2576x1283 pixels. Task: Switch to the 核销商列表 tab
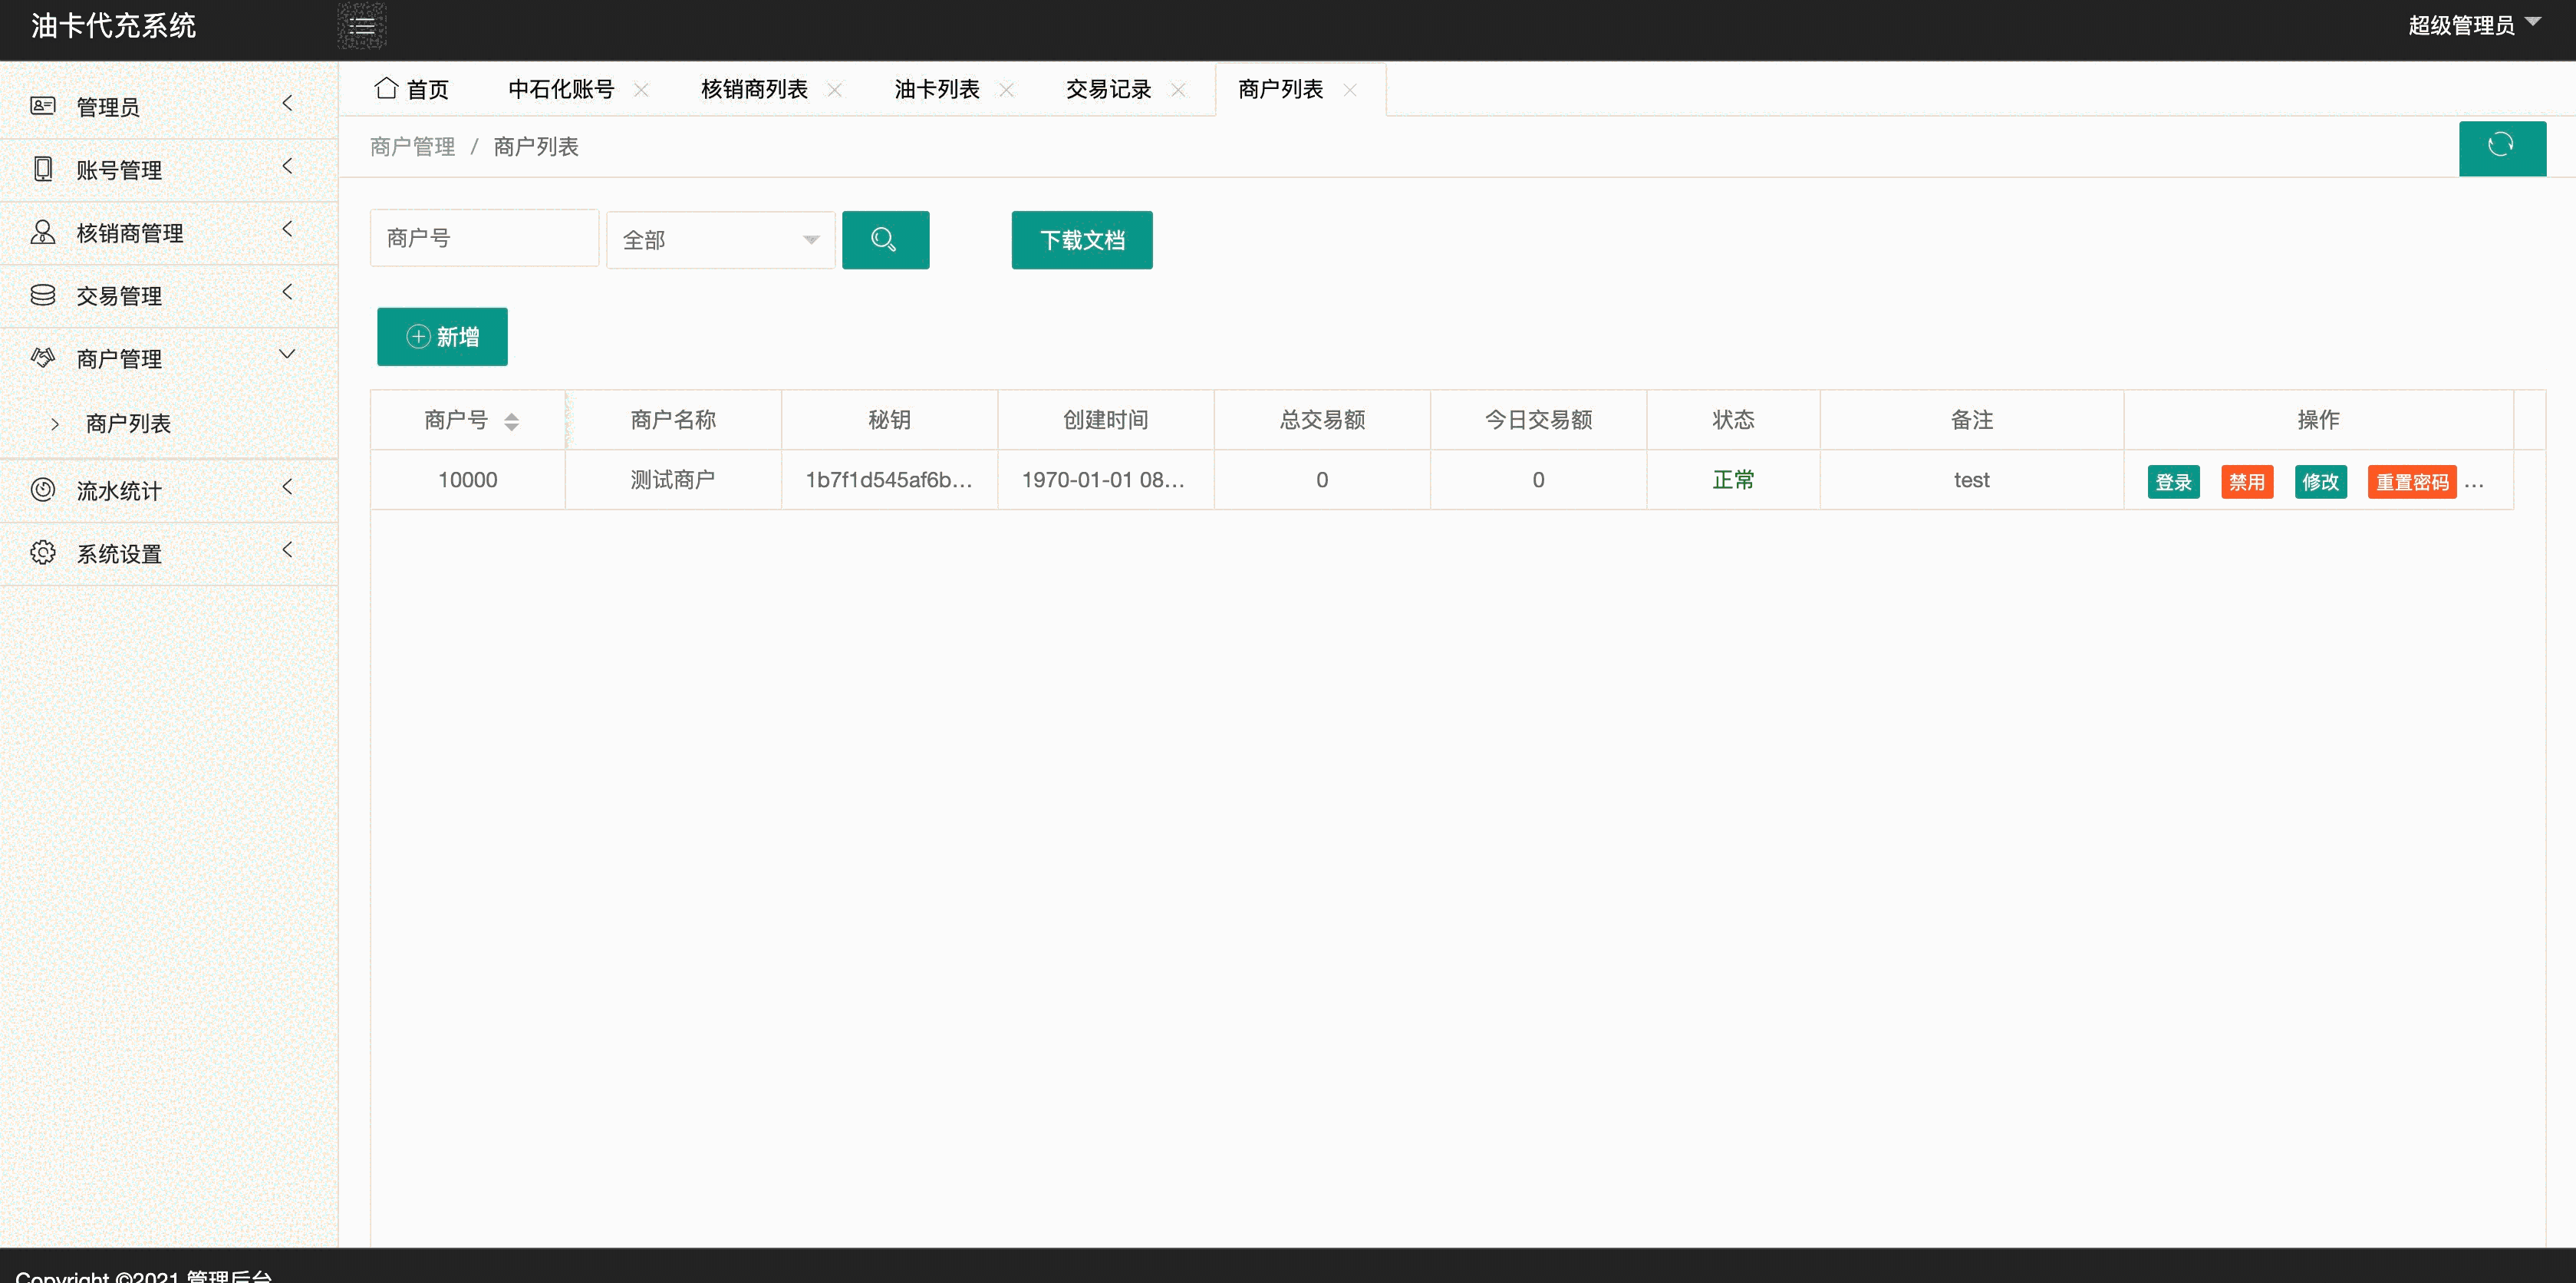click(x=754, y=90)
